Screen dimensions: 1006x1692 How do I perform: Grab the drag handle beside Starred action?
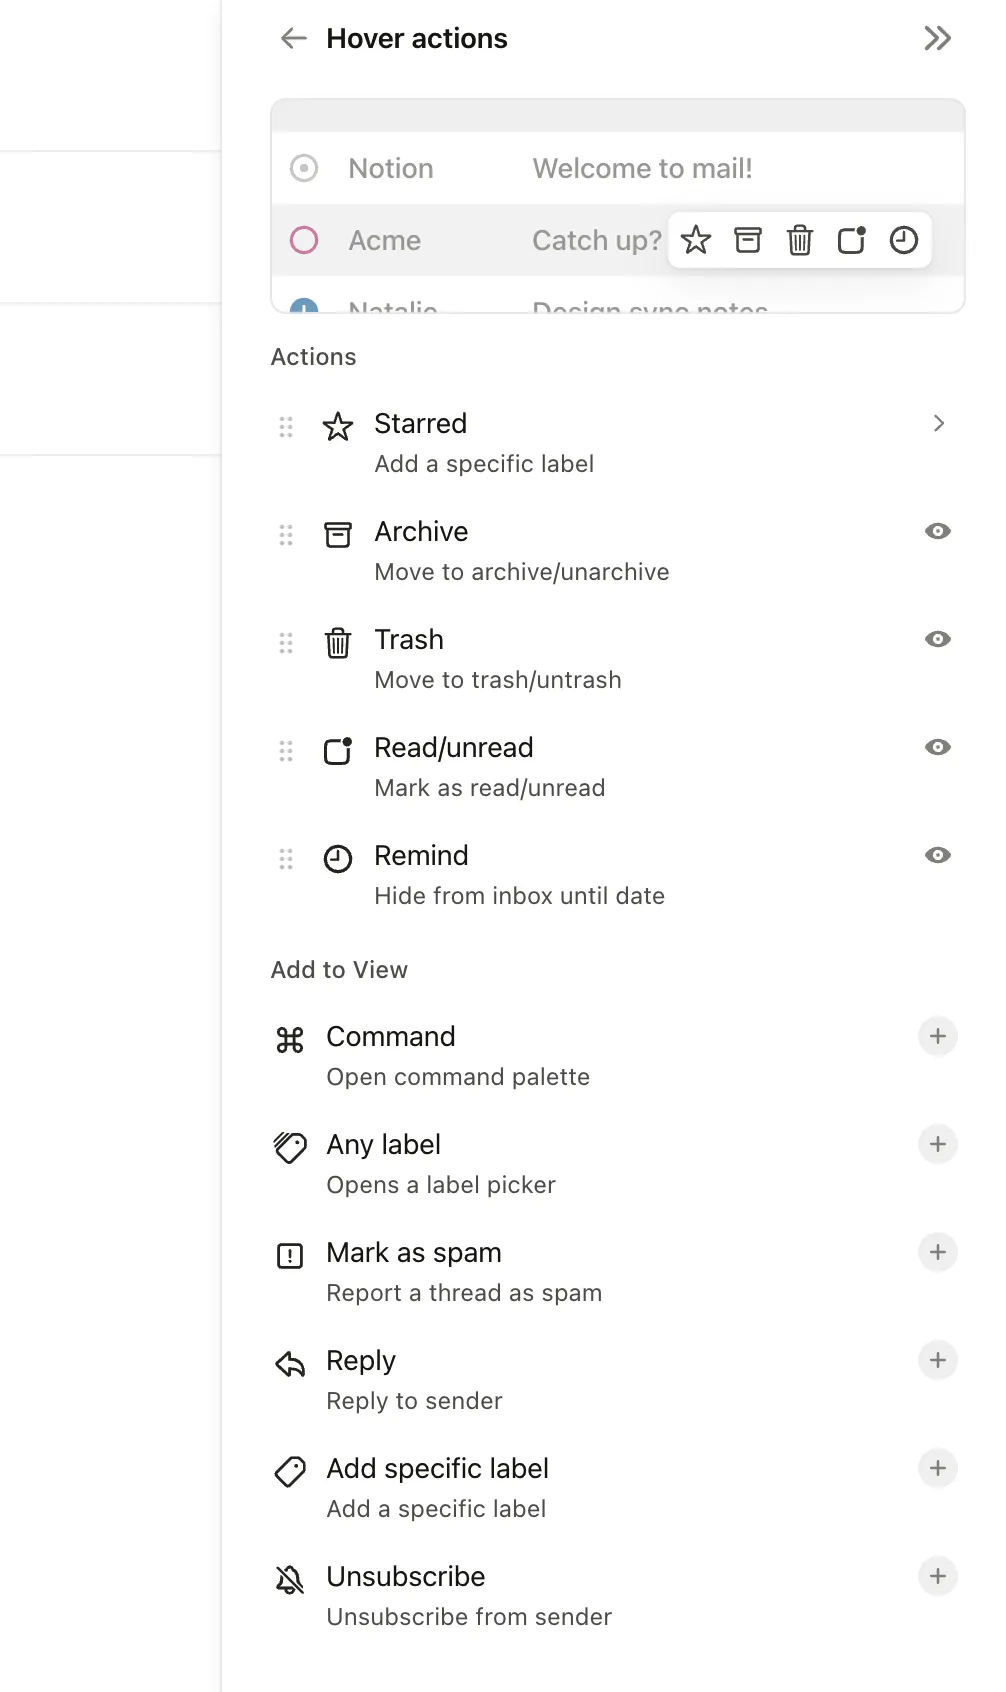(x=286, y=427)
